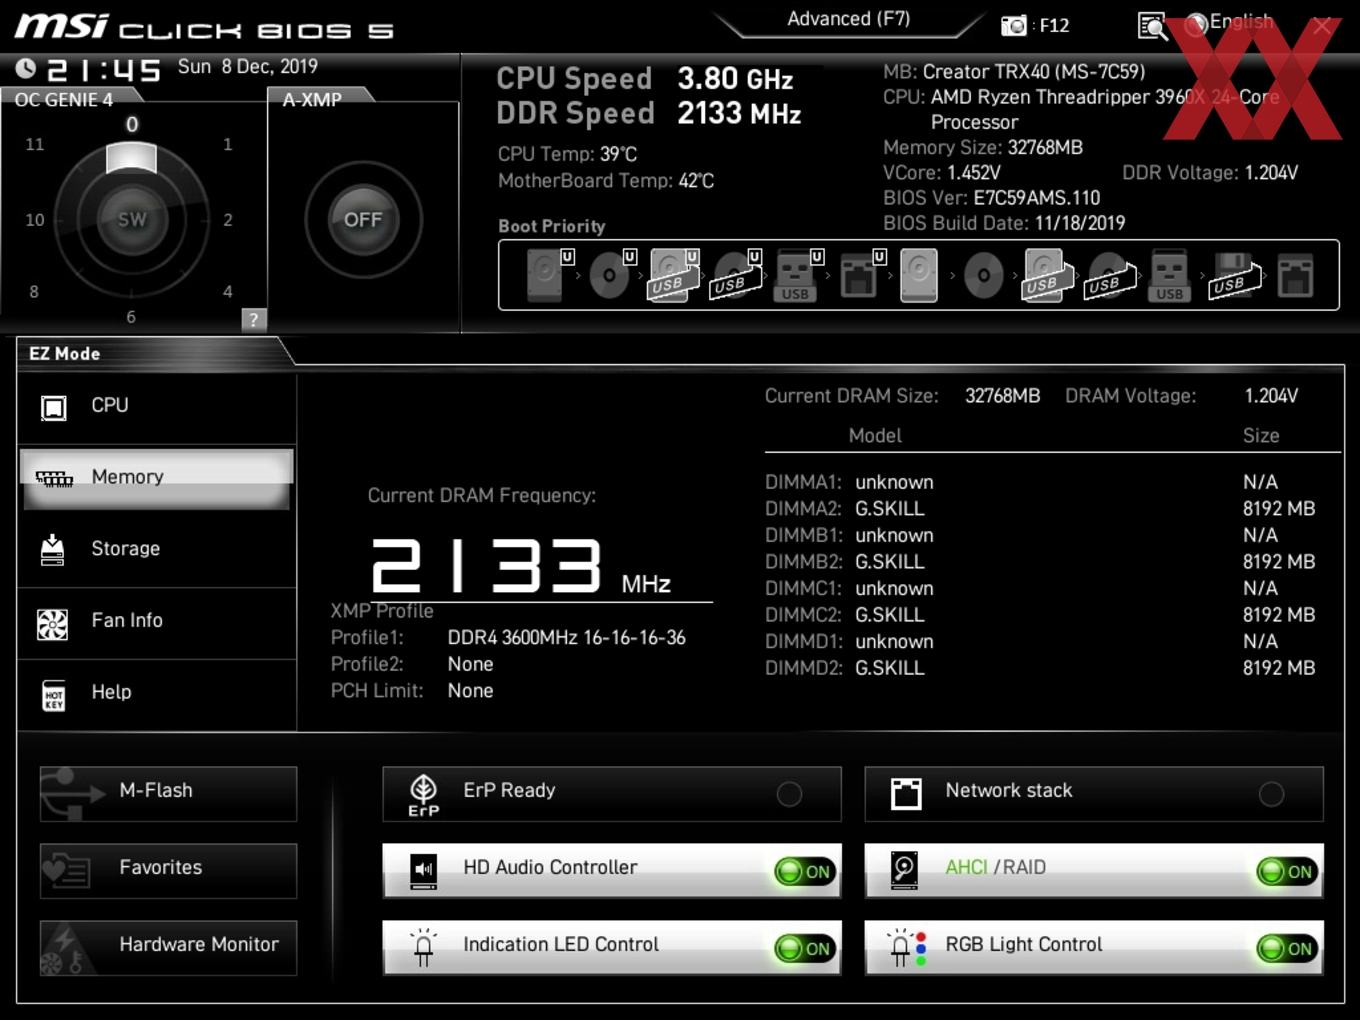This screenshot has height=1020, width=1360.
Task: Select the UEFI hard disk boot device icon
Action: click(547, 275)
